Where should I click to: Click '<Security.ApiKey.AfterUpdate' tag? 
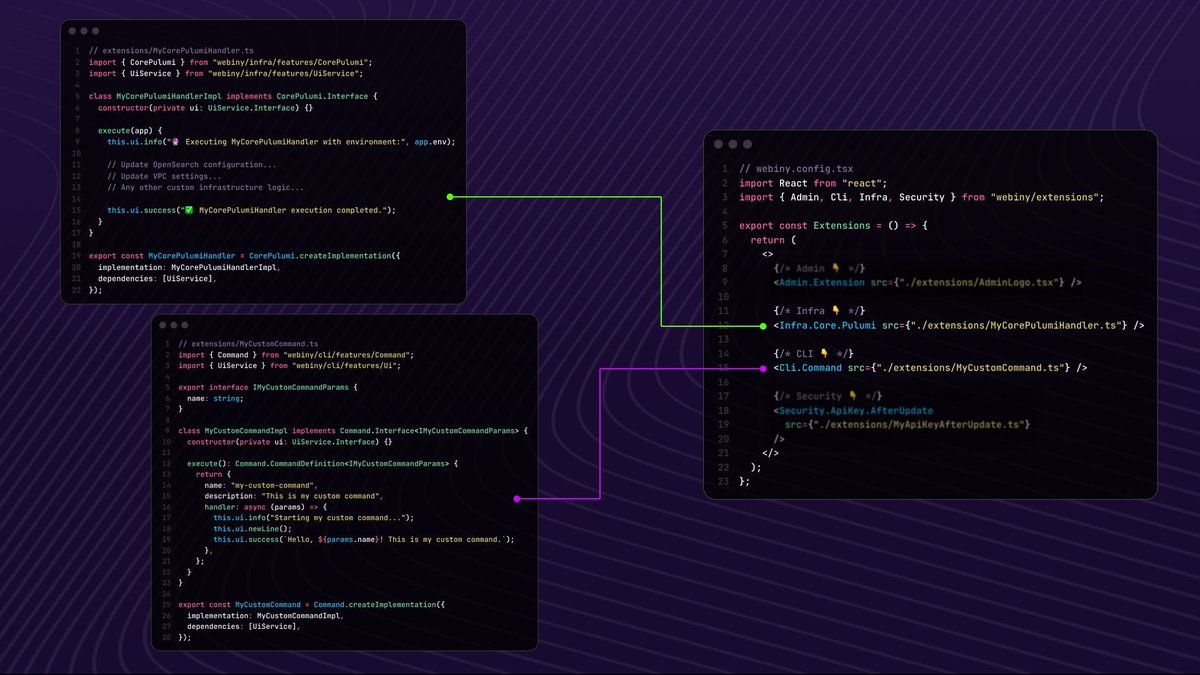(x=853, y=410)
